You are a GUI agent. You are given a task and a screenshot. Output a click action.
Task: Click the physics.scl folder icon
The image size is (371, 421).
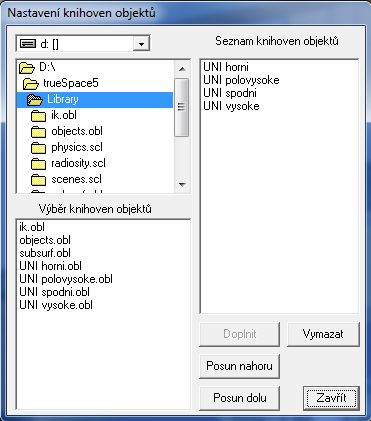click(39, 148)
